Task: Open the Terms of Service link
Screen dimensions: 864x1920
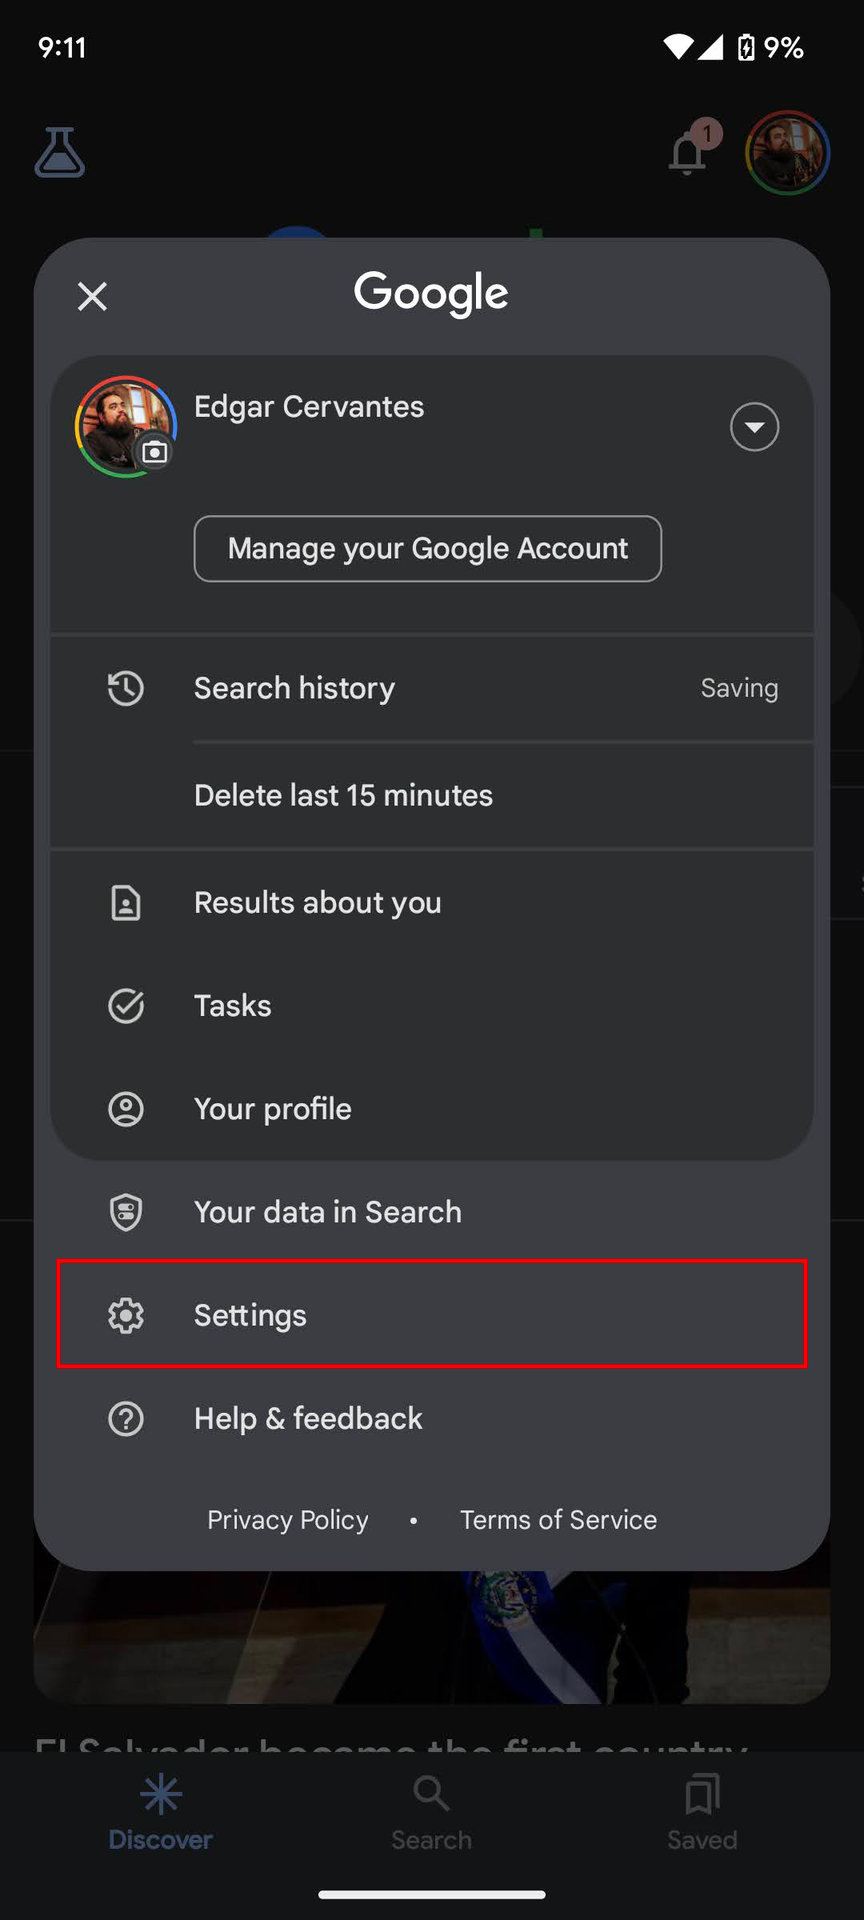Action: 558,1519
